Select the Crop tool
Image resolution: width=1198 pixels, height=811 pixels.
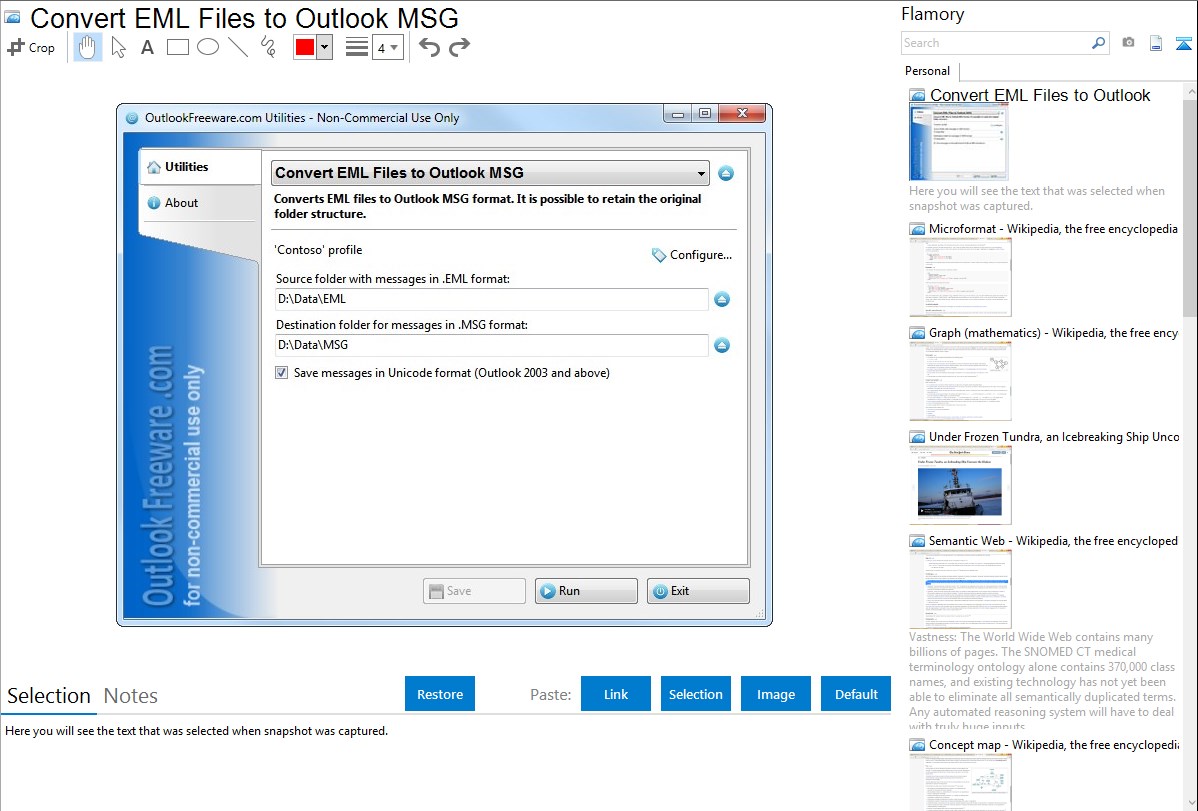tap(31, 47)
